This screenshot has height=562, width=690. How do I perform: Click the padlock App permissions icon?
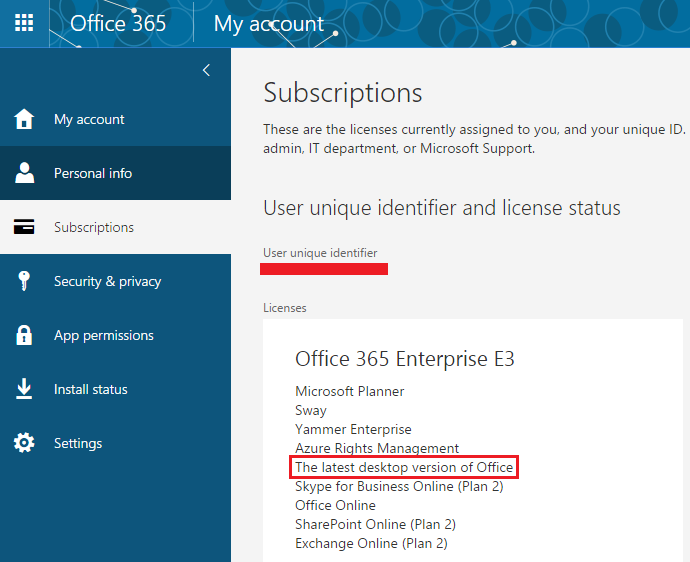point(24,335)
